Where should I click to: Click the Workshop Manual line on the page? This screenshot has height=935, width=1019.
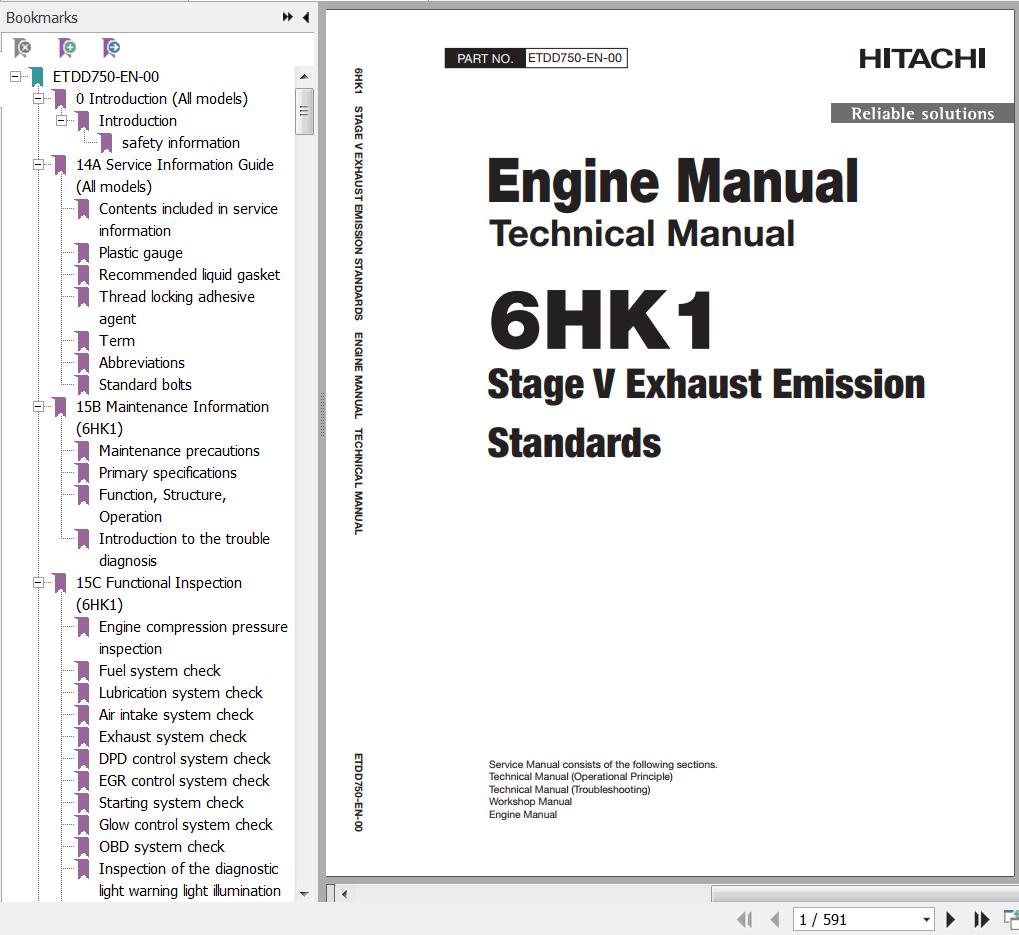(x=530, y=802)
